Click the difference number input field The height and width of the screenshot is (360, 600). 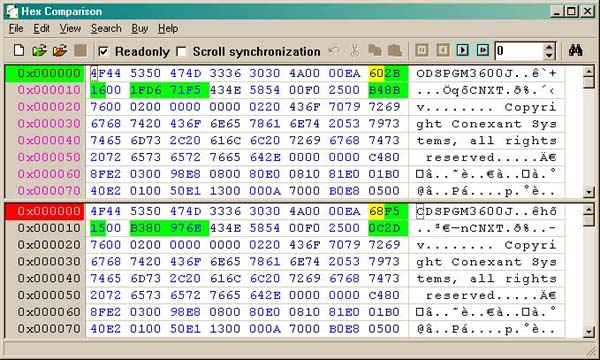click(x=519, y=51)
